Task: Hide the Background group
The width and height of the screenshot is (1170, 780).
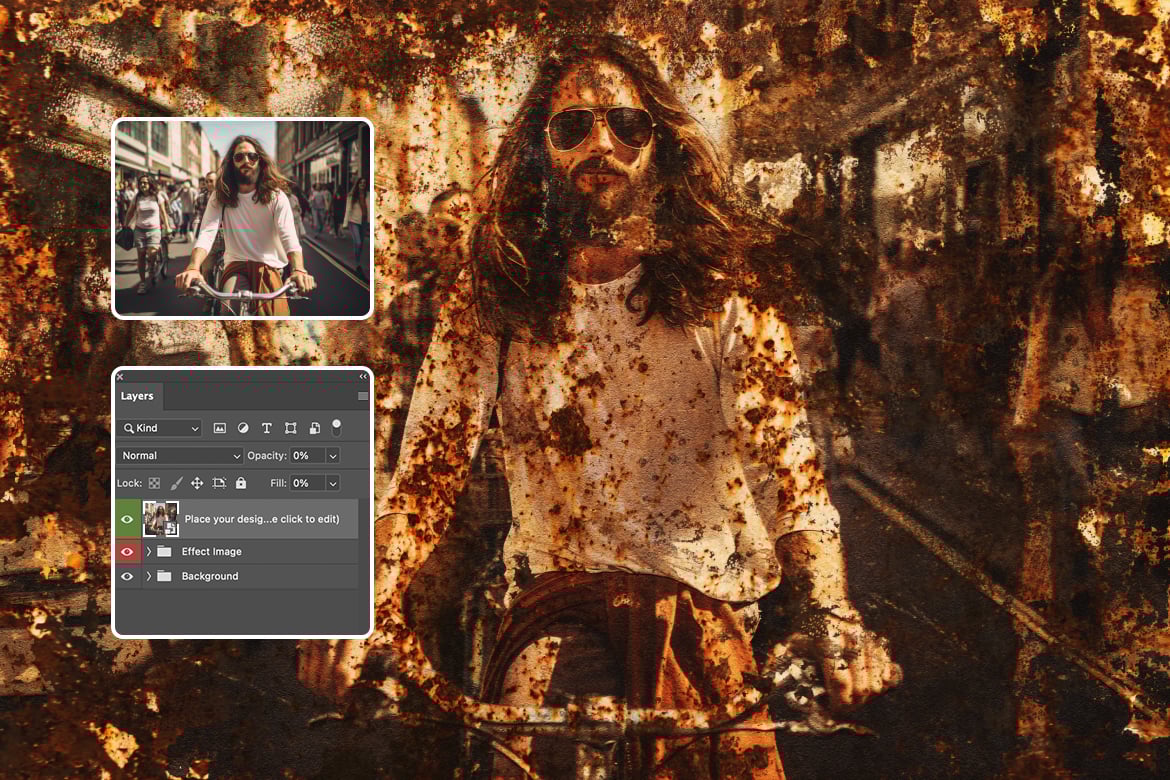Action: pos(127,576)
